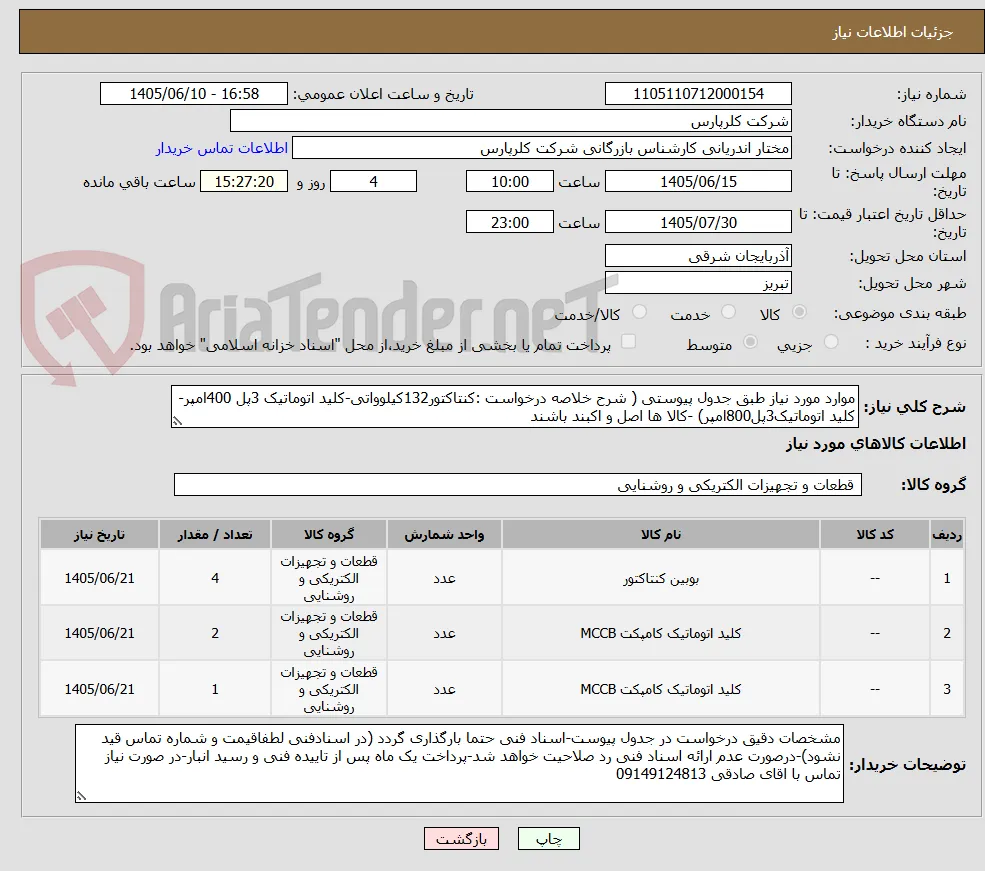Click the announcement date field 1405/06/10 - 16:58
This screenshot has width=985, height=871.
click(193, 94)
